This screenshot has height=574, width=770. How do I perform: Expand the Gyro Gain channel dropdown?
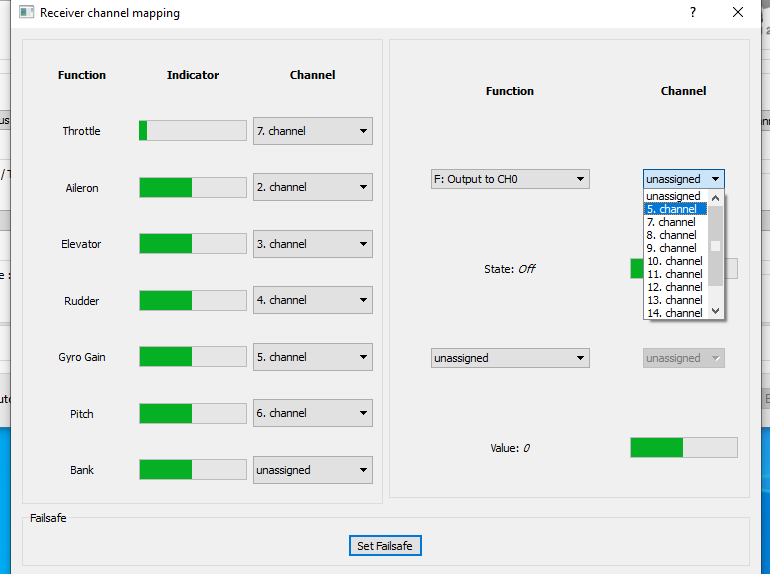coord(312,357)
